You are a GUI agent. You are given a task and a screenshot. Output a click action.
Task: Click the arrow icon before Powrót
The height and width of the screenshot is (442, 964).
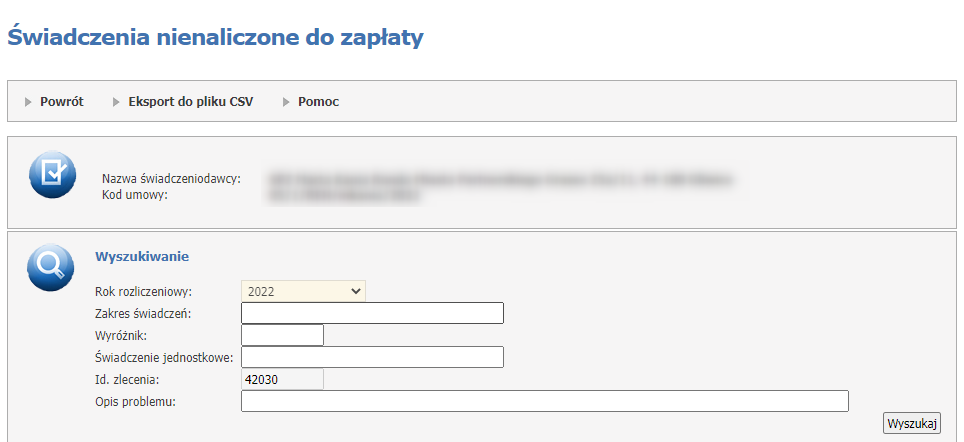(29, 102)
